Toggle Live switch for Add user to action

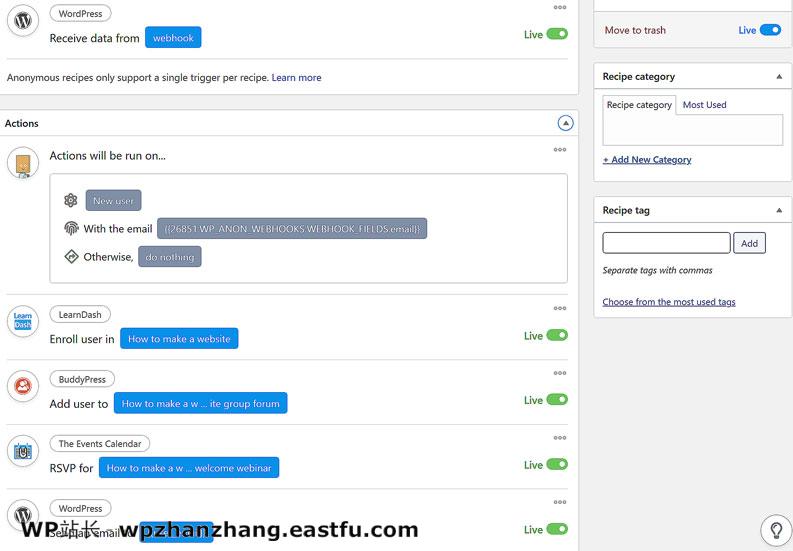point(557,400)
